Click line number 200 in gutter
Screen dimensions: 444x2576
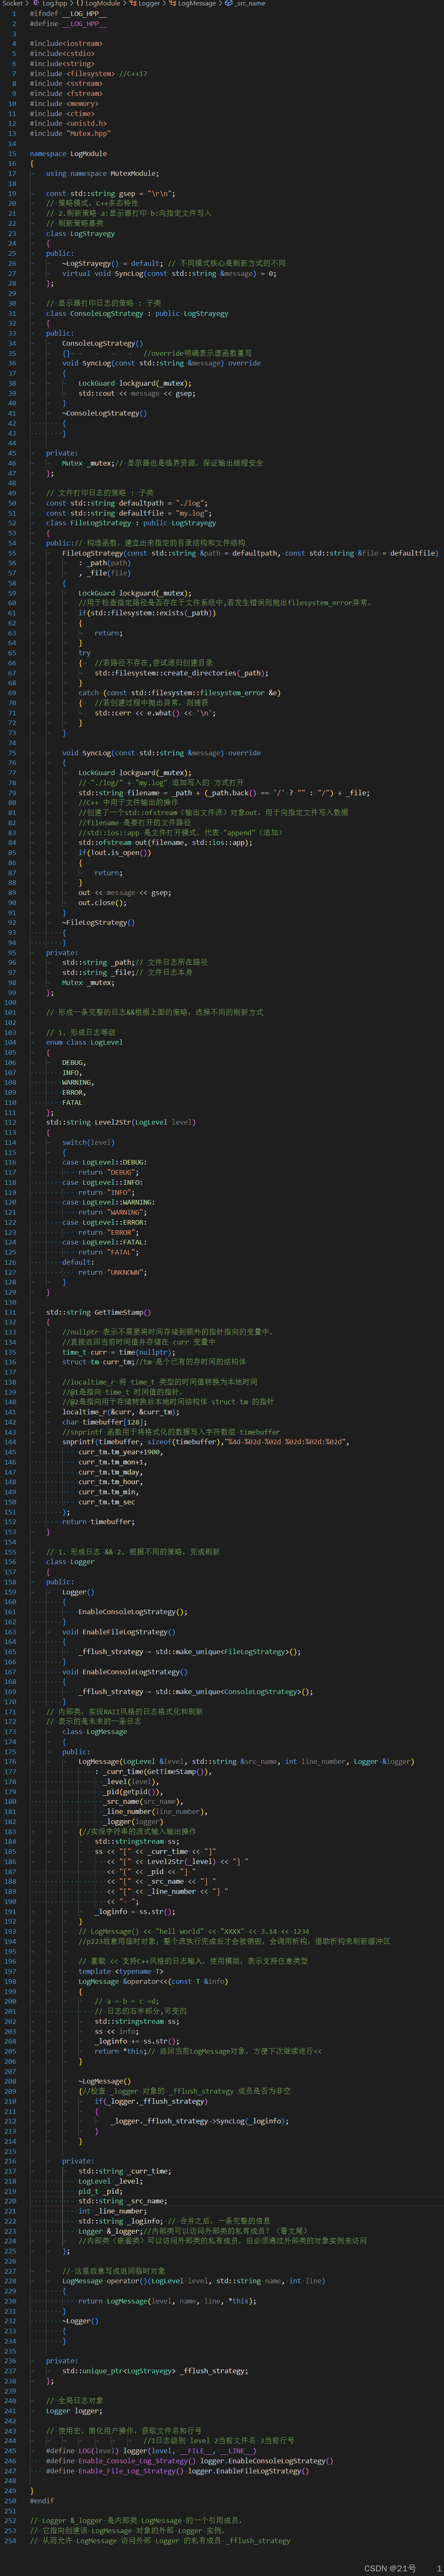11,2002
